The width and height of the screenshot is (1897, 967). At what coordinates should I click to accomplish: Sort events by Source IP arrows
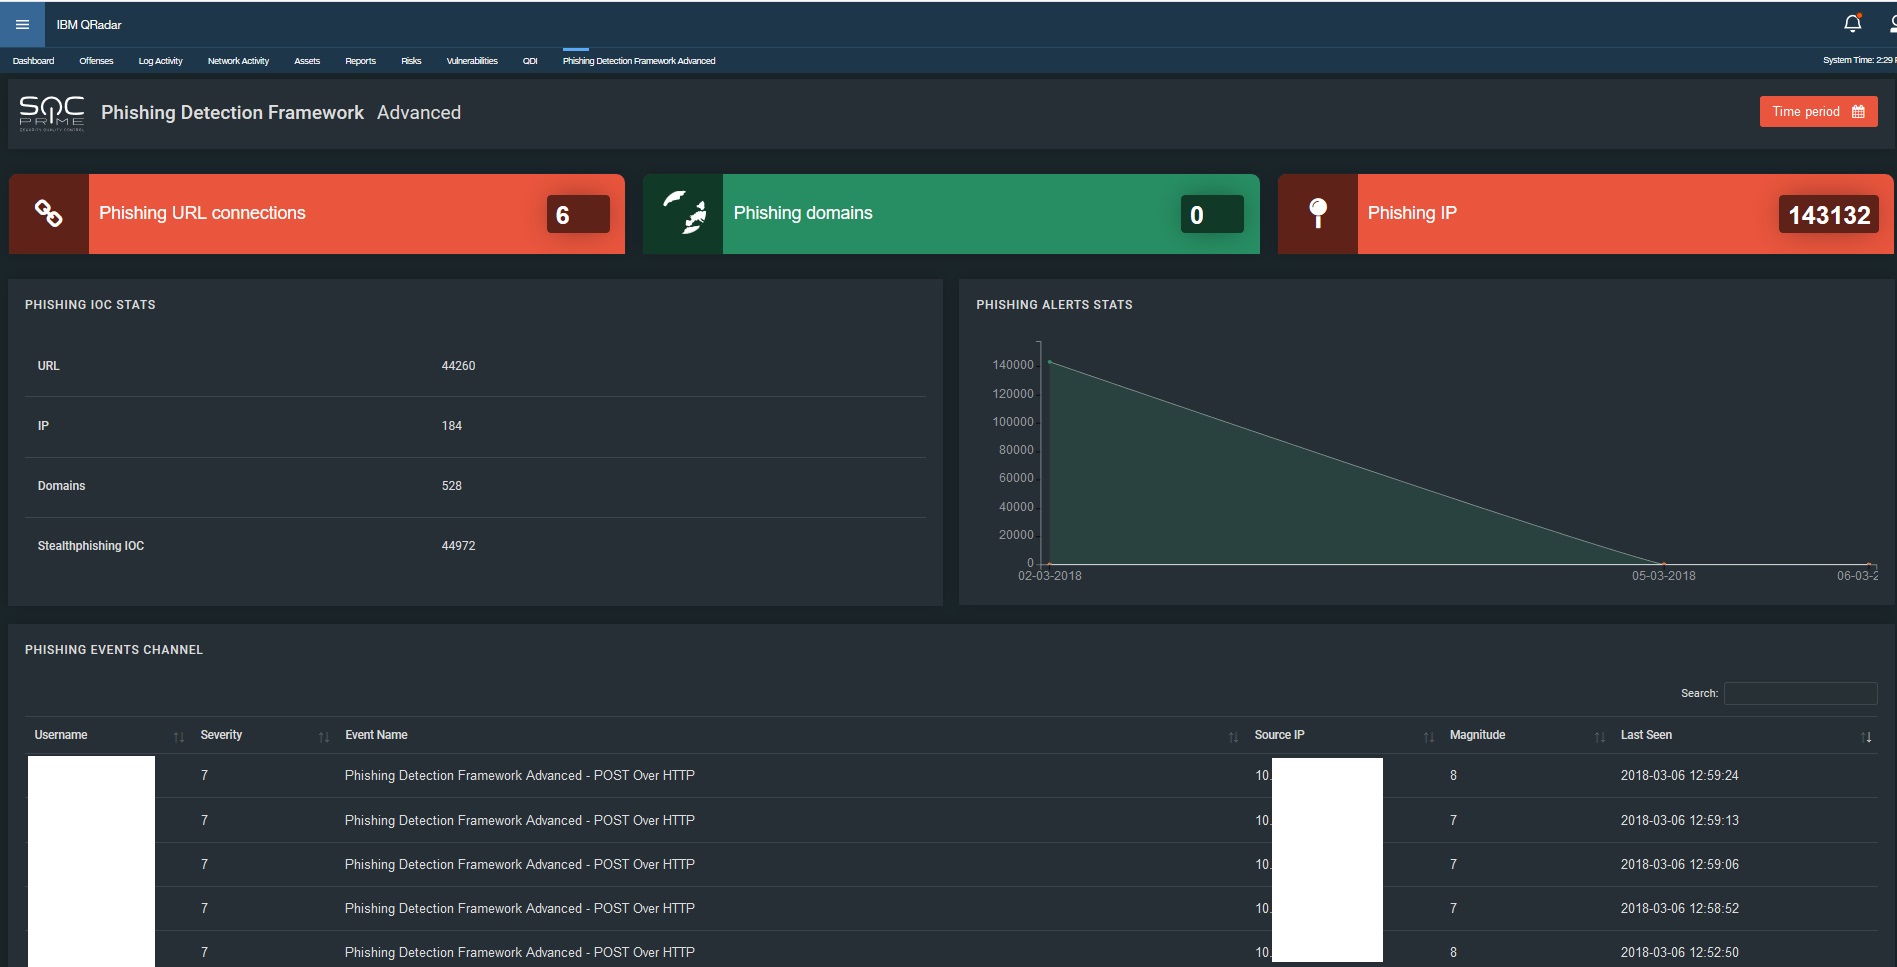coord(1428,737)
